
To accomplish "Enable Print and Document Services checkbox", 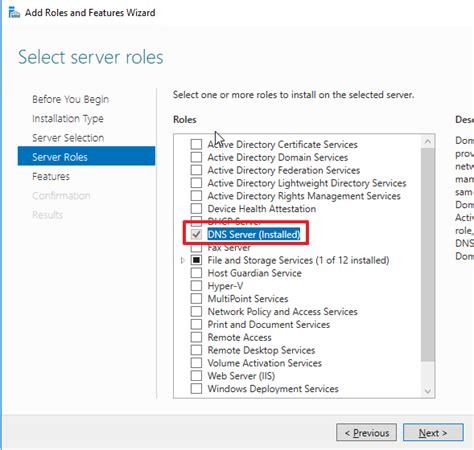I will click(x=196, y=324).
